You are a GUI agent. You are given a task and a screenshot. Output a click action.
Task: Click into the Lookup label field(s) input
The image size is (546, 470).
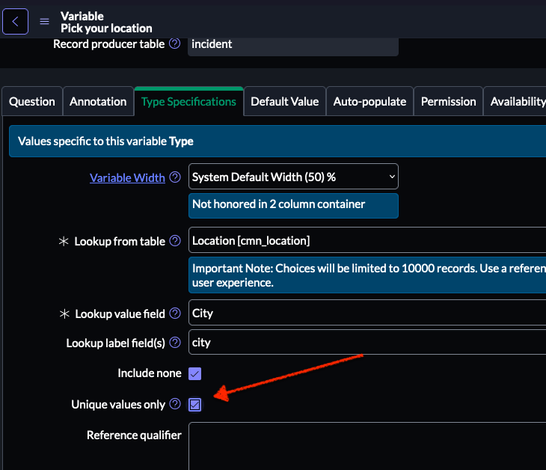(367, 342)
